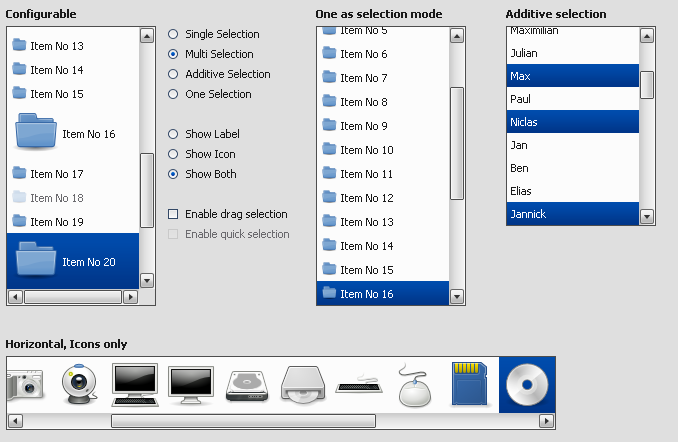Click up arrow of the Configurable list scrollbar

[147, 35]
